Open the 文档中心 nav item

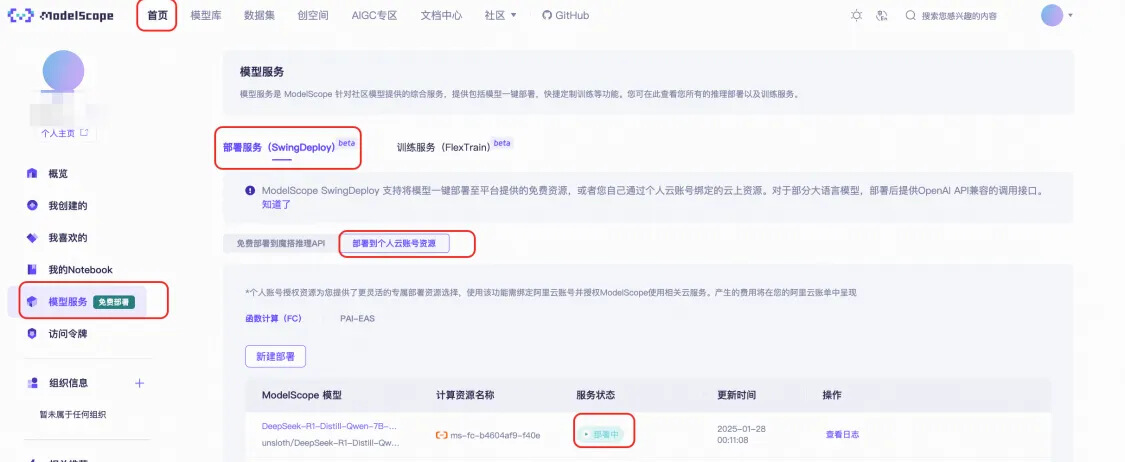pos(441,15)
